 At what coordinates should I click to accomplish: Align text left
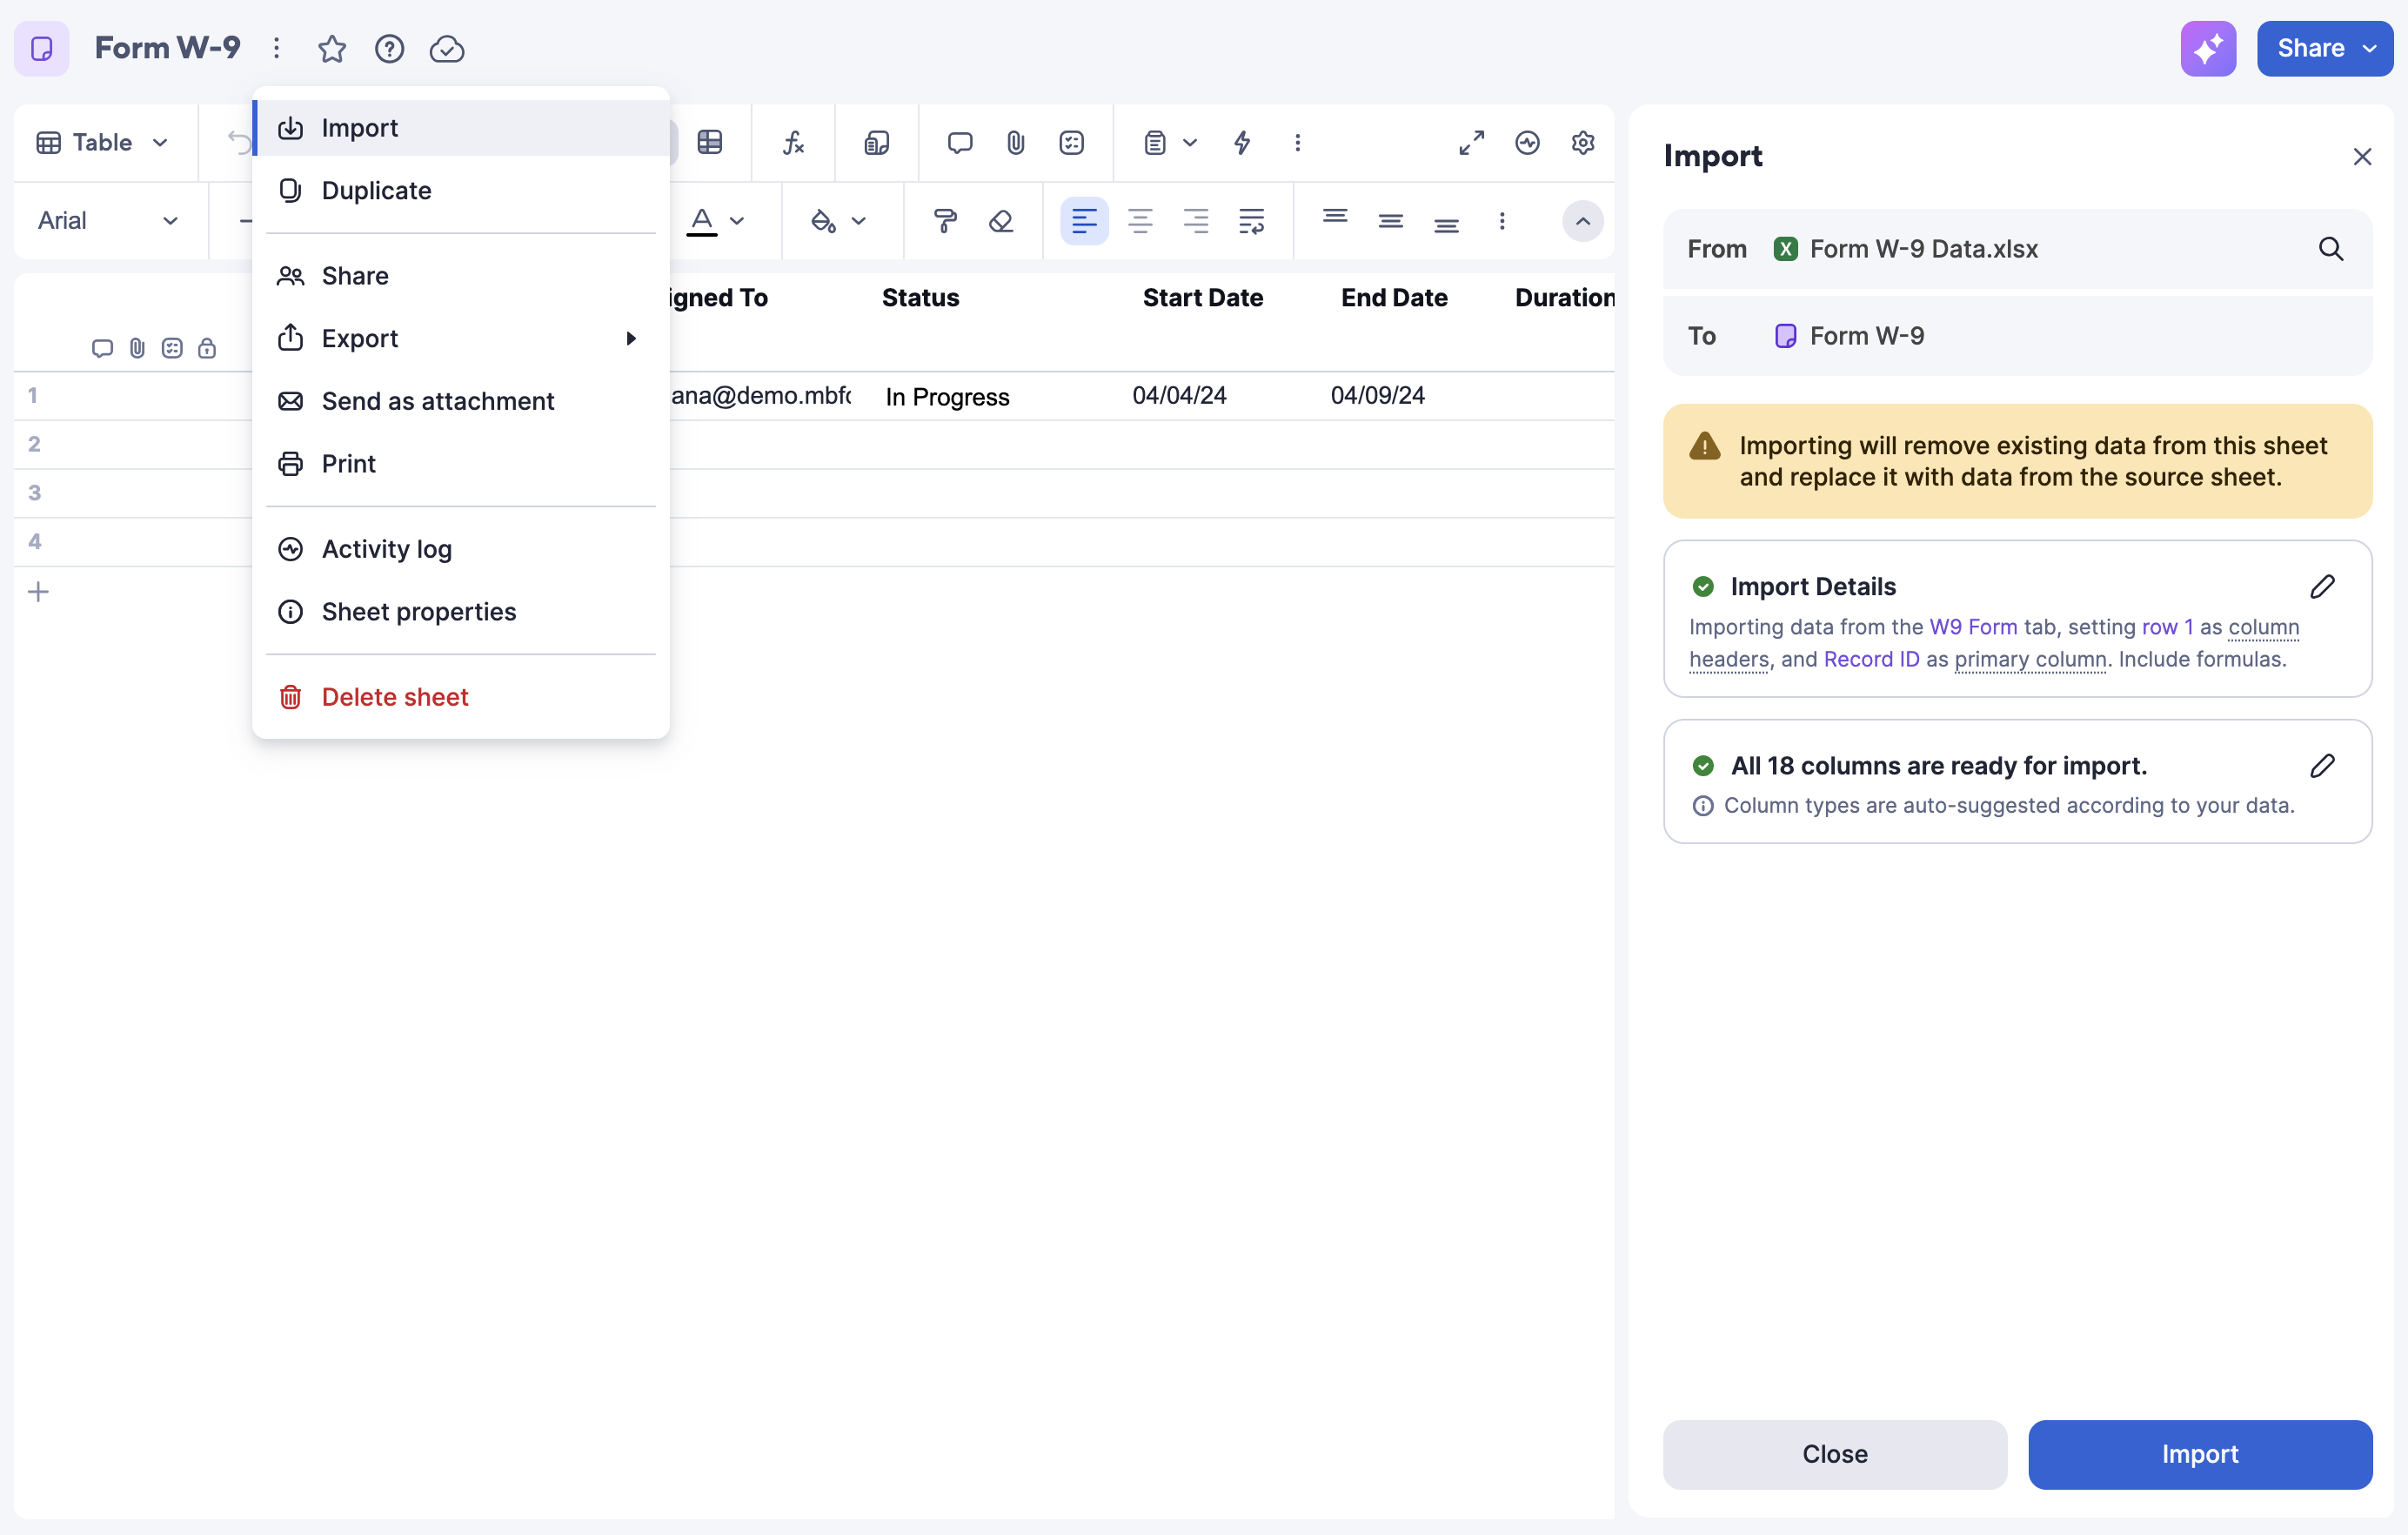click(1084, 220)
